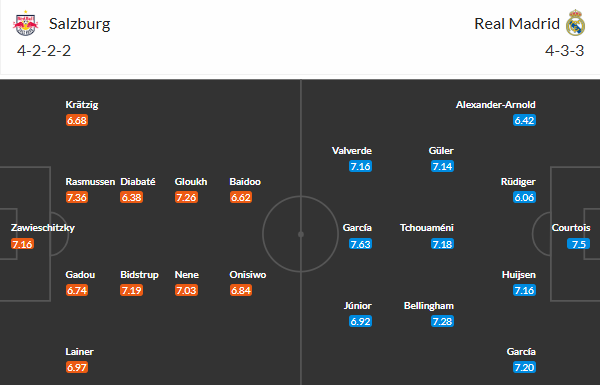Click Rasmussen's 7.36 rating badge

click(x=77, y=197)
